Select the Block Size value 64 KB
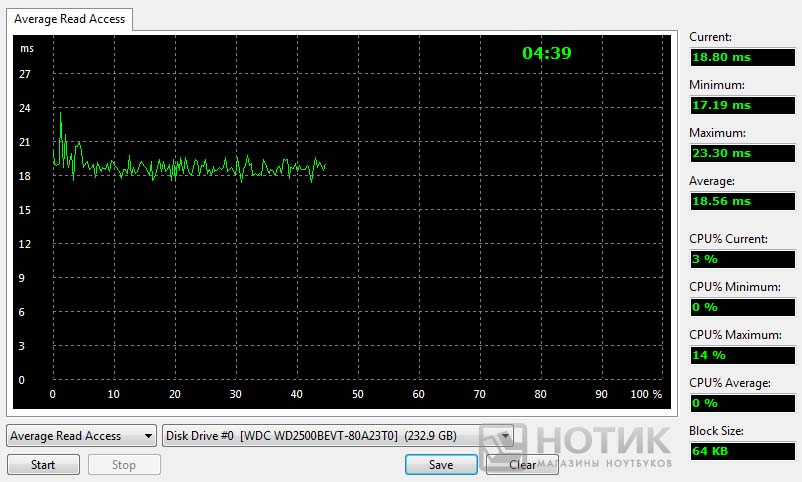Screen dimensions: 802x482 [x=743, y=451]
